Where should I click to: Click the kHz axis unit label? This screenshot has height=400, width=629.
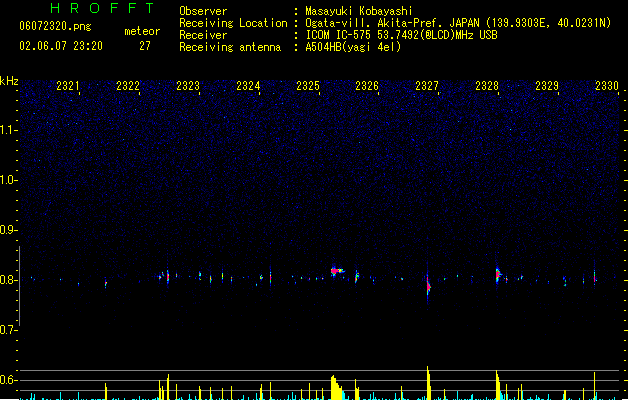coord(9,81)
